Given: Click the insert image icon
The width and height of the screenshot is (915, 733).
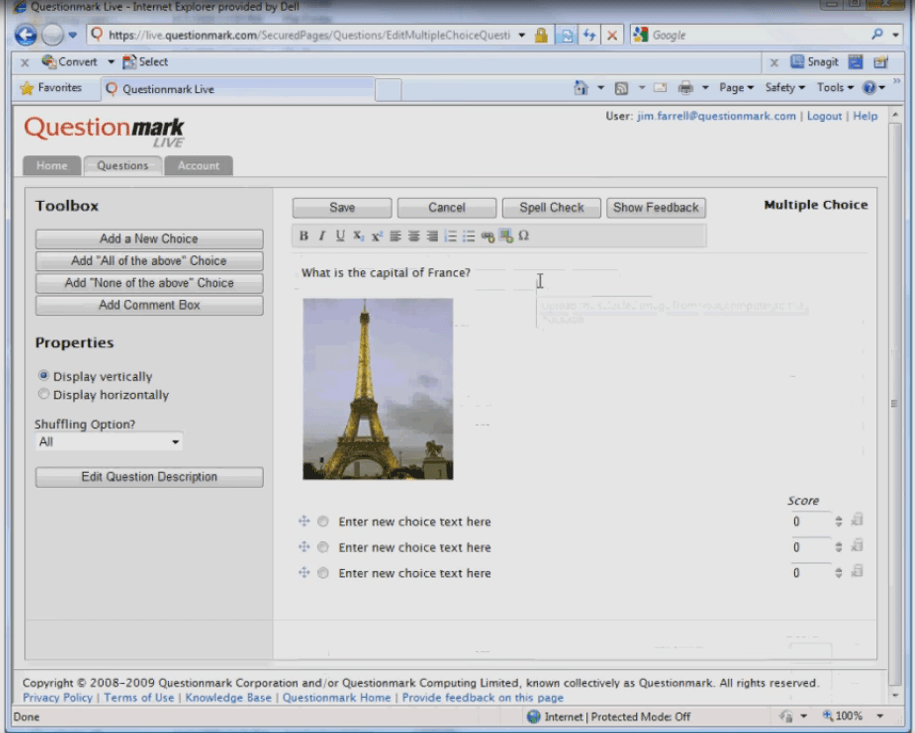Looking at the screenshot, I should [506, 236].
